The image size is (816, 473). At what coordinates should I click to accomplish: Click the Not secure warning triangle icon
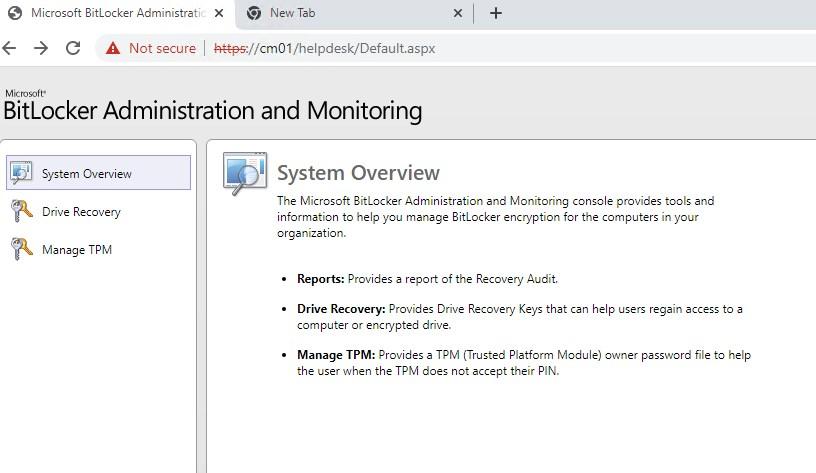tap(112, 48)
